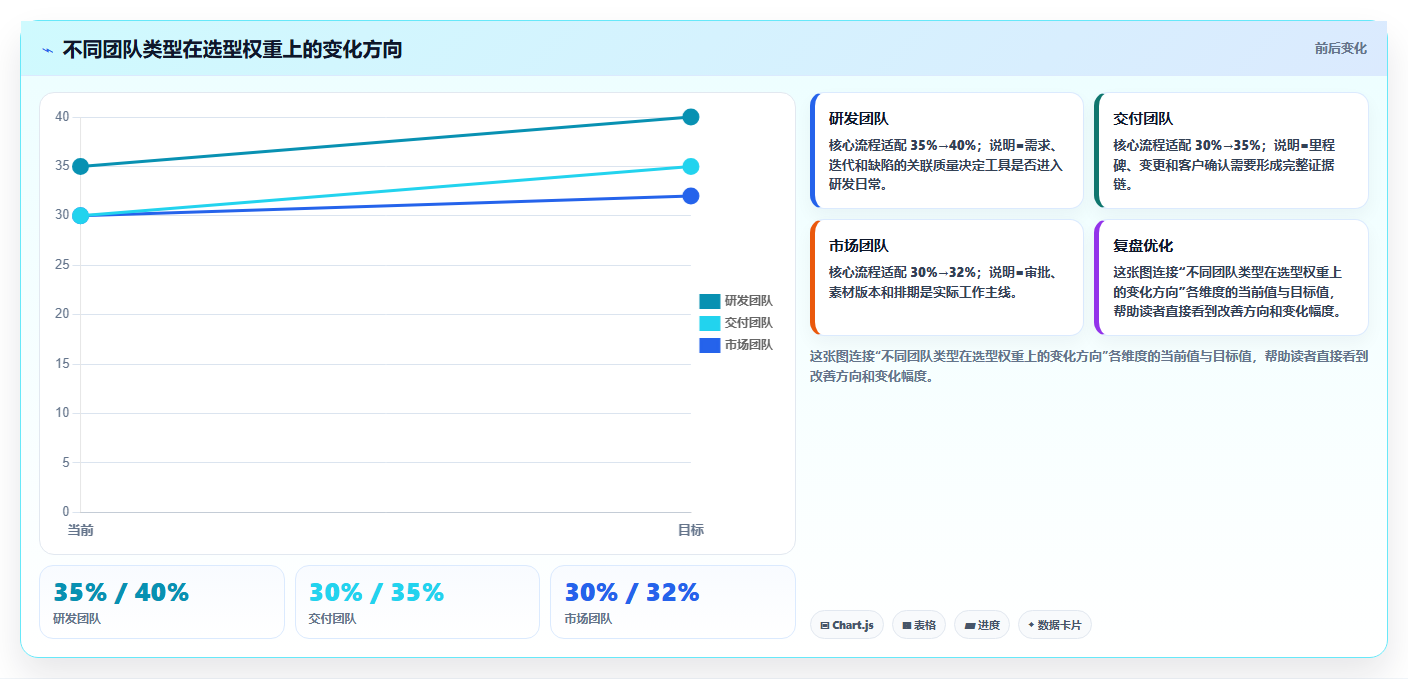Screen dimensions: 1408x679
Task: Click the 核心流程适配 35%→40% description text
Action: (x=946, y=164)
